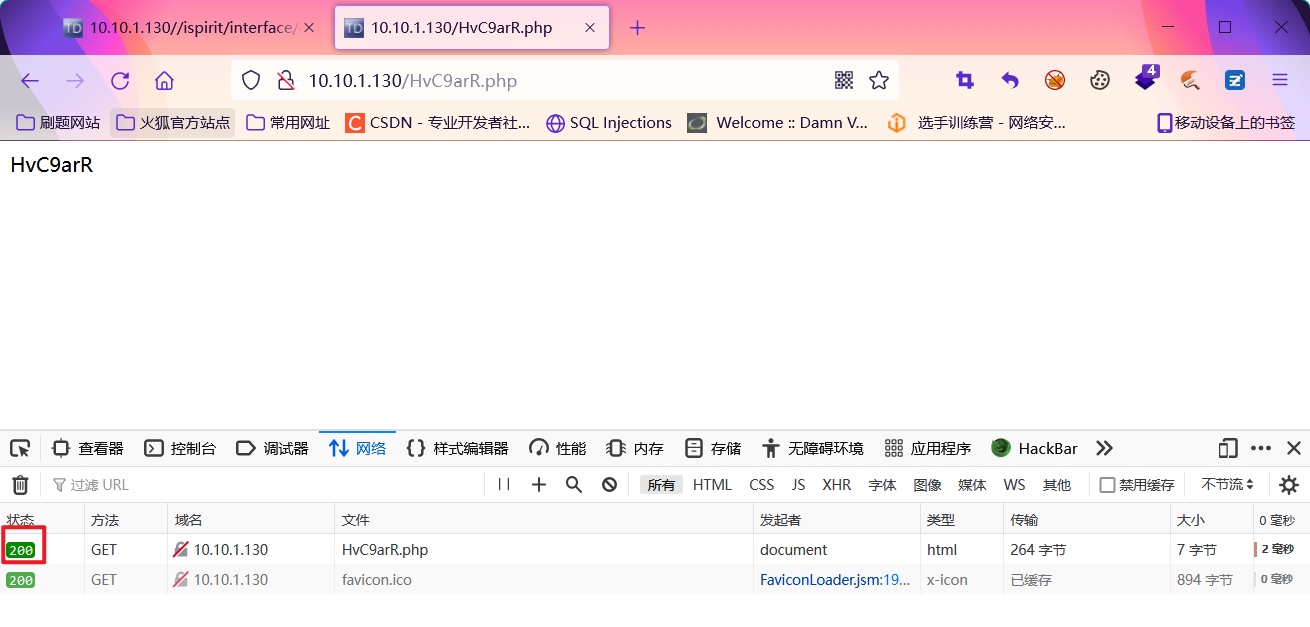
Task: Open the 无障碍环境 accessibility tab
Action: [x=812, y=448]
